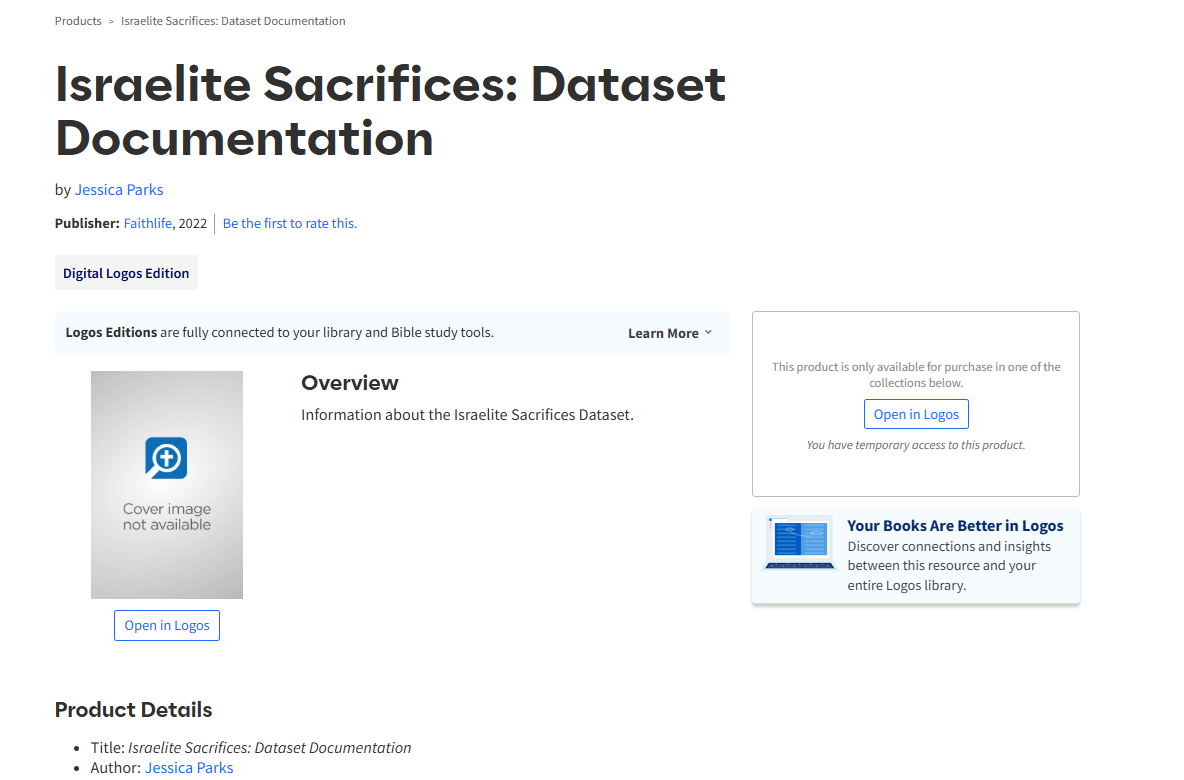
Task: Click Open in Logos below the cover image
Action: click(167, 625)
